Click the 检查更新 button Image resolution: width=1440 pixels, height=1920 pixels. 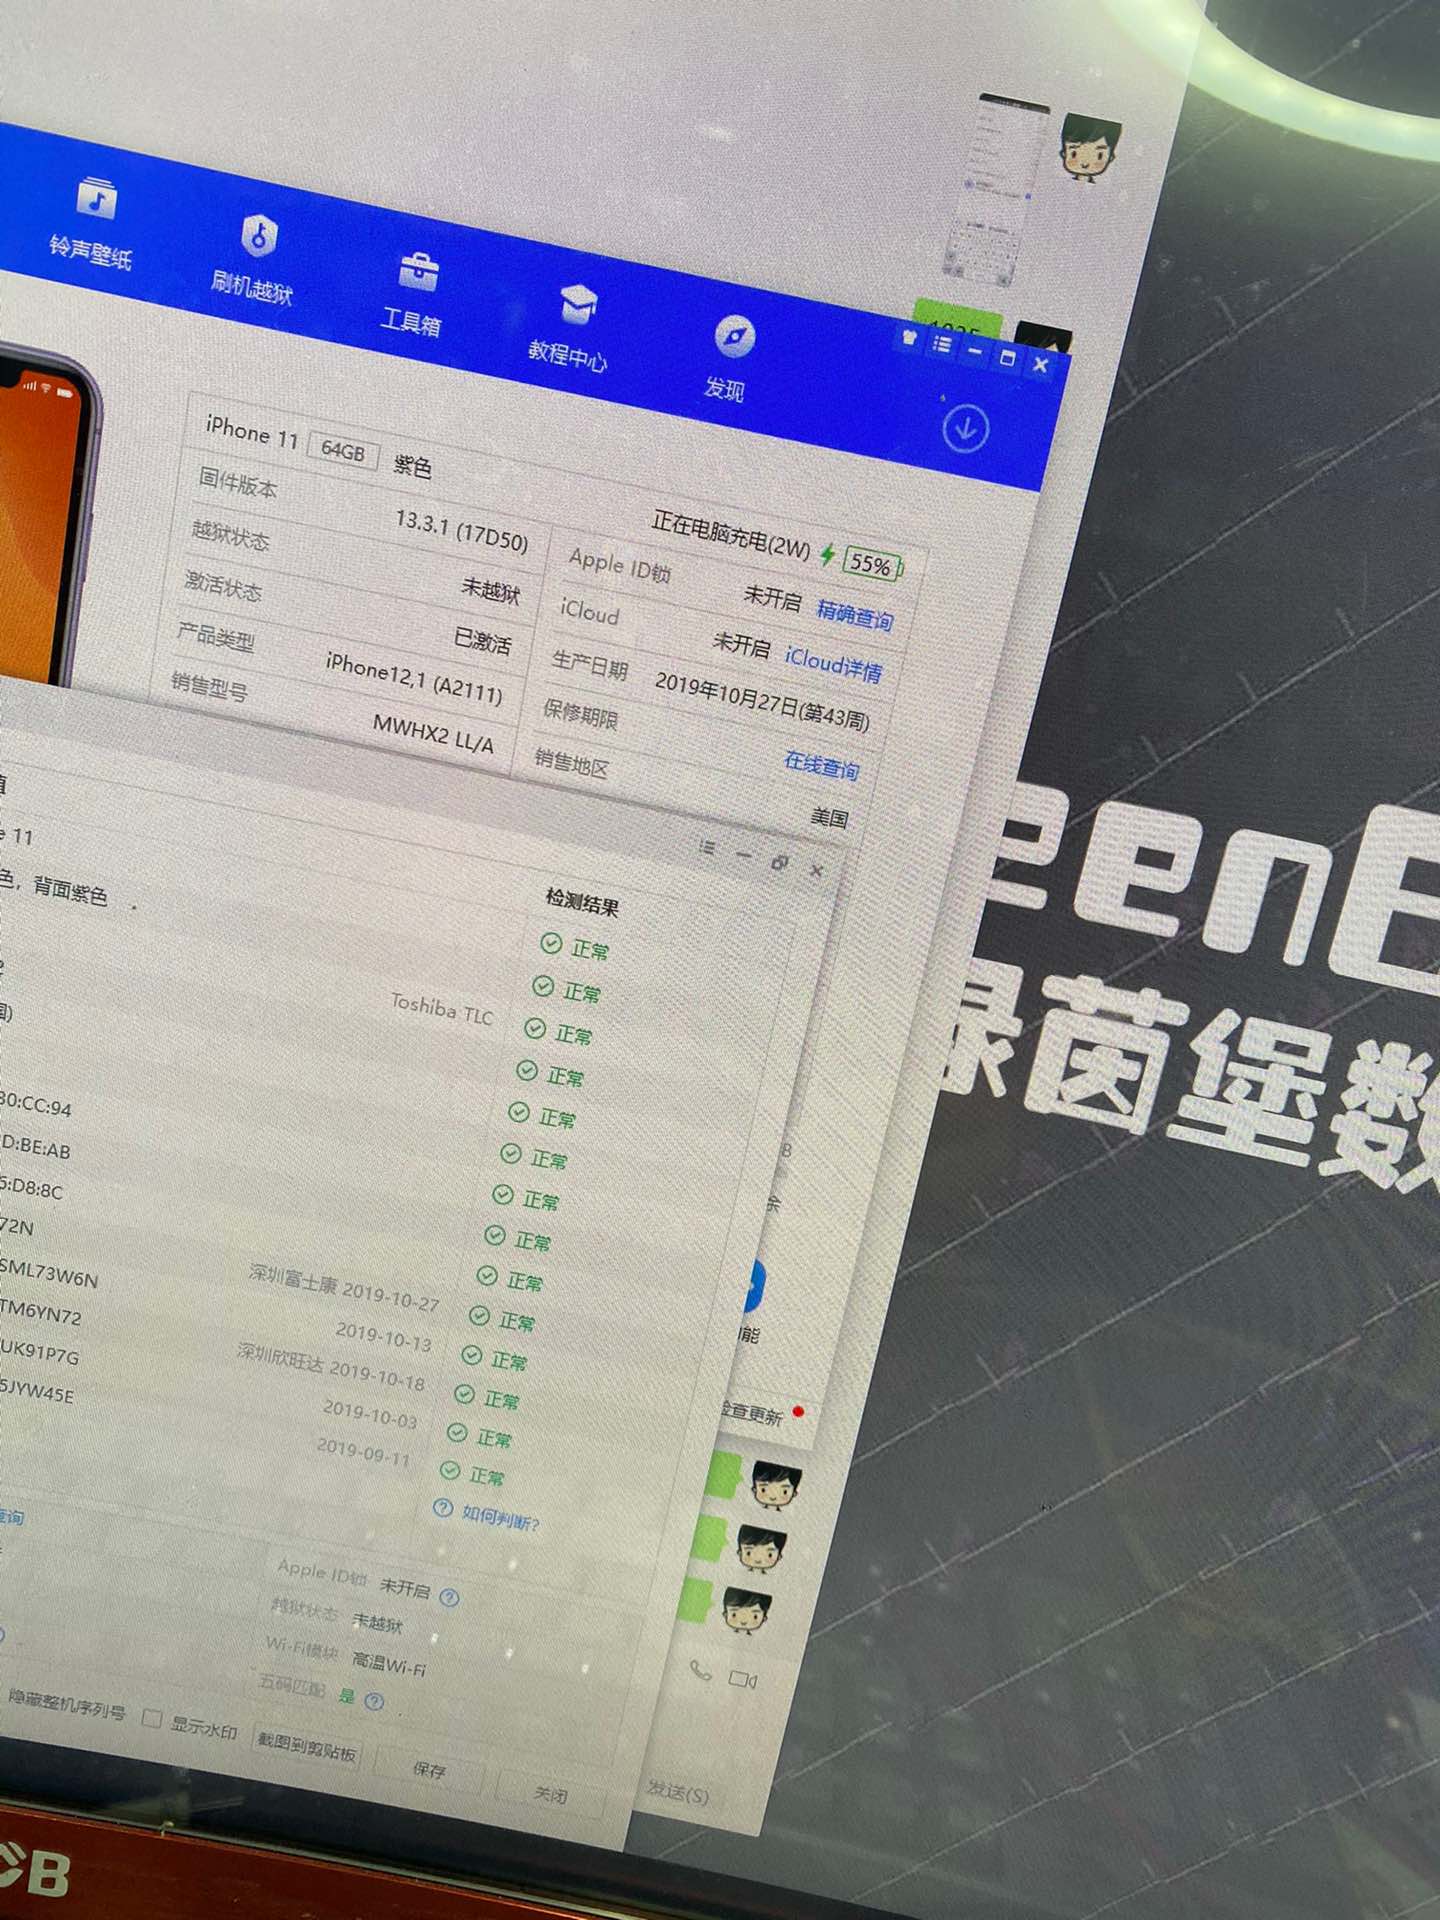(752, 1414)
